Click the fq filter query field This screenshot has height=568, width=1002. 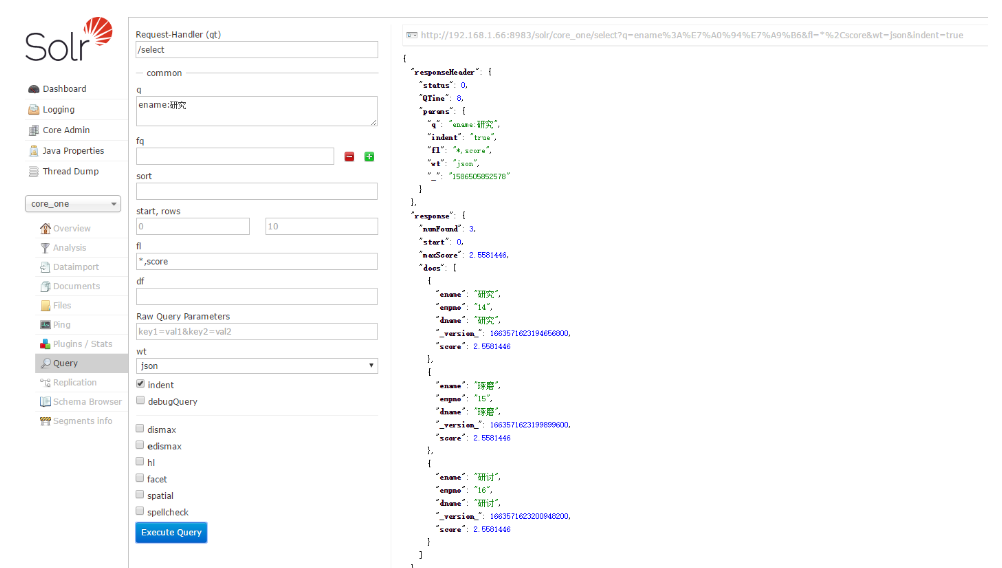point(235,156)
